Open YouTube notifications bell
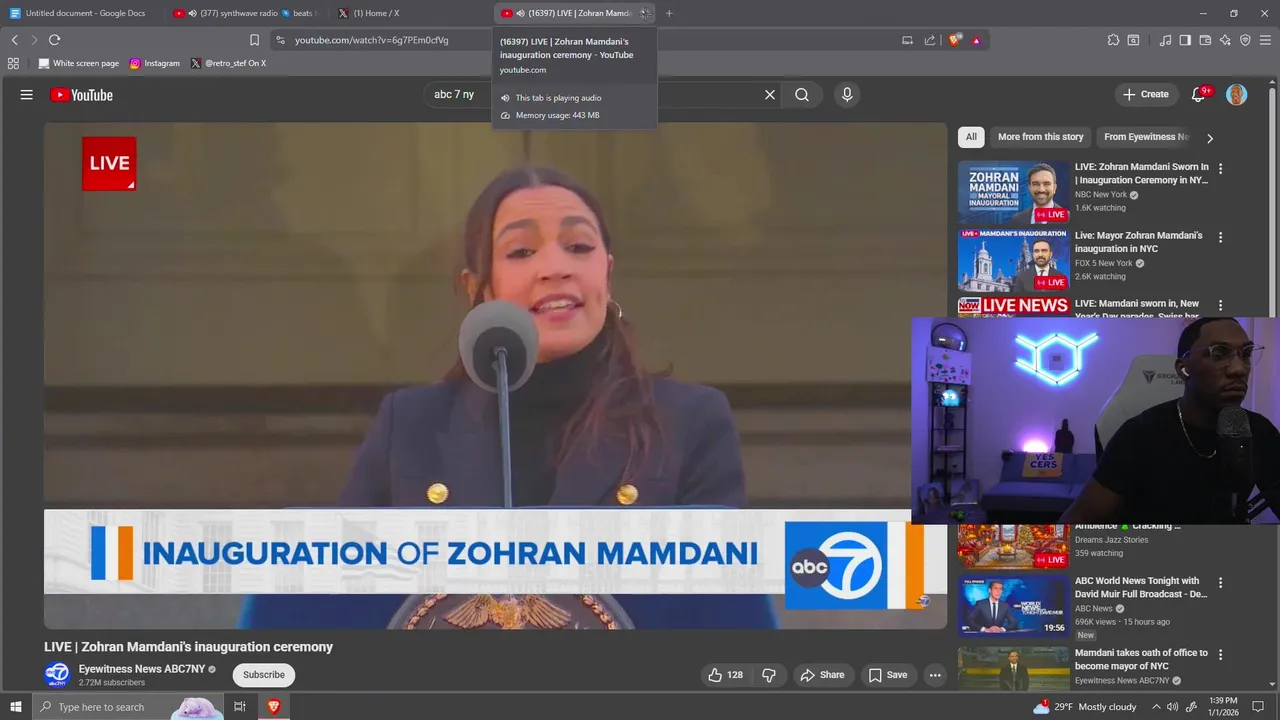 coord(1198,95)
